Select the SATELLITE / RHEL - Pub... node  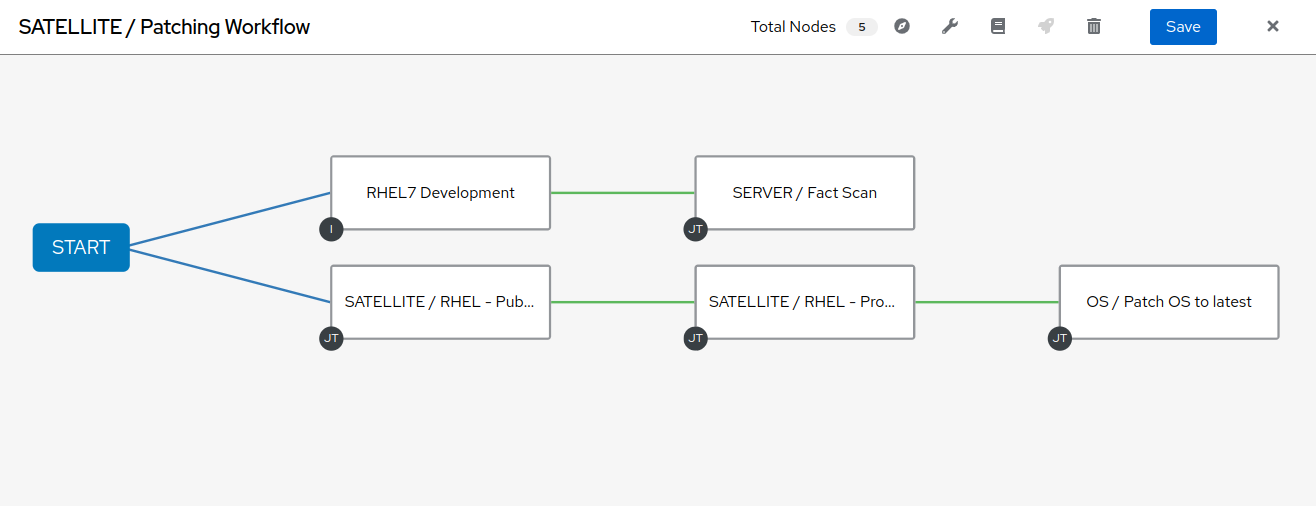point(440,302)
